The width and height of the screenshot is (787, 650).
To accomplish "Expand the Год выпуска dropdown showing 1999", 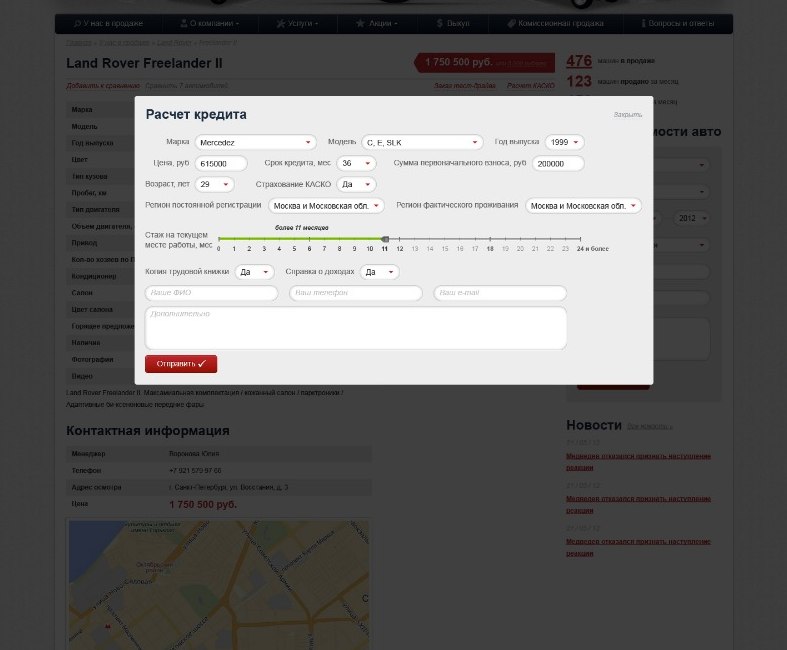I will (x=565, y=143).
